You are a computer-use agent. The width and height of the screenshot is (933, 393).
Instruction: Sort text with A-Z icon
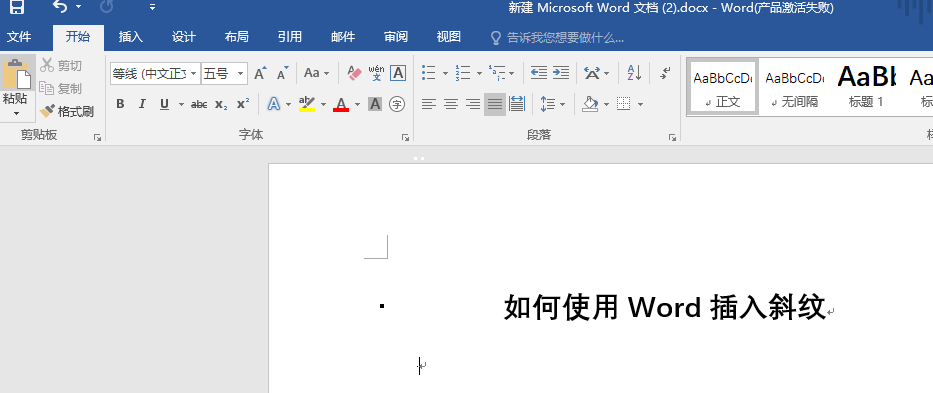point(634,73)
